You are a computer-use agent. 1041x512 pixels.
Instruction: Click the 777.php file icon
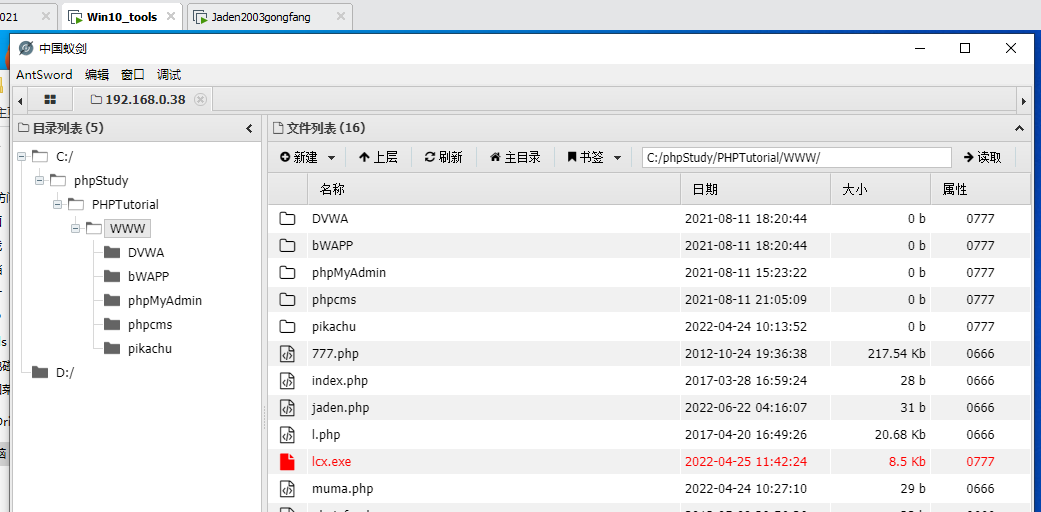tap(288, 354)
